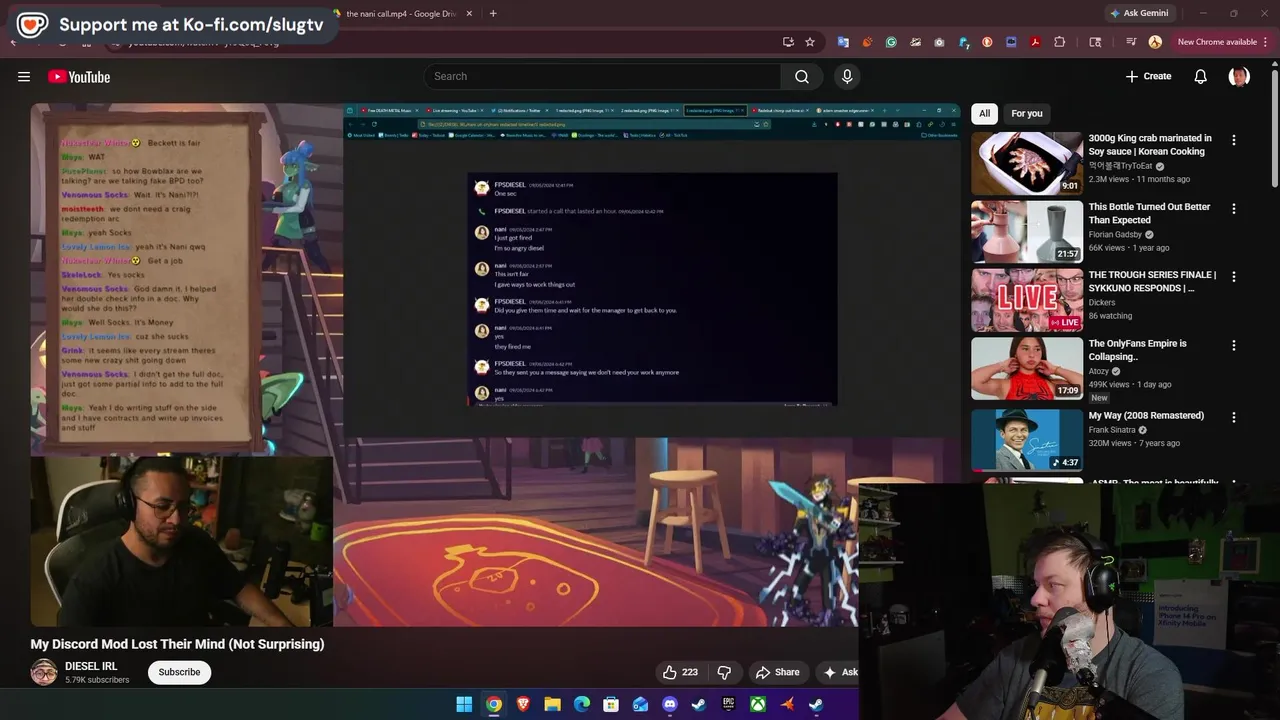Open Microsoft Edge from the taskbar

tap(582, 704)
